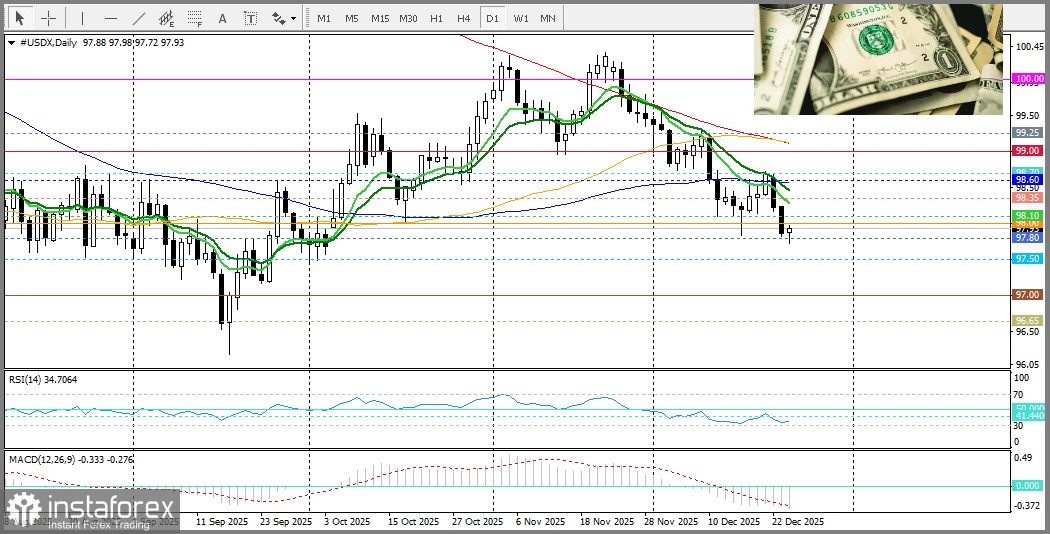Viewport: 1050px width, 534px height.
Task: Pick the horizontal line tool
Action: (x=110, y=18)
